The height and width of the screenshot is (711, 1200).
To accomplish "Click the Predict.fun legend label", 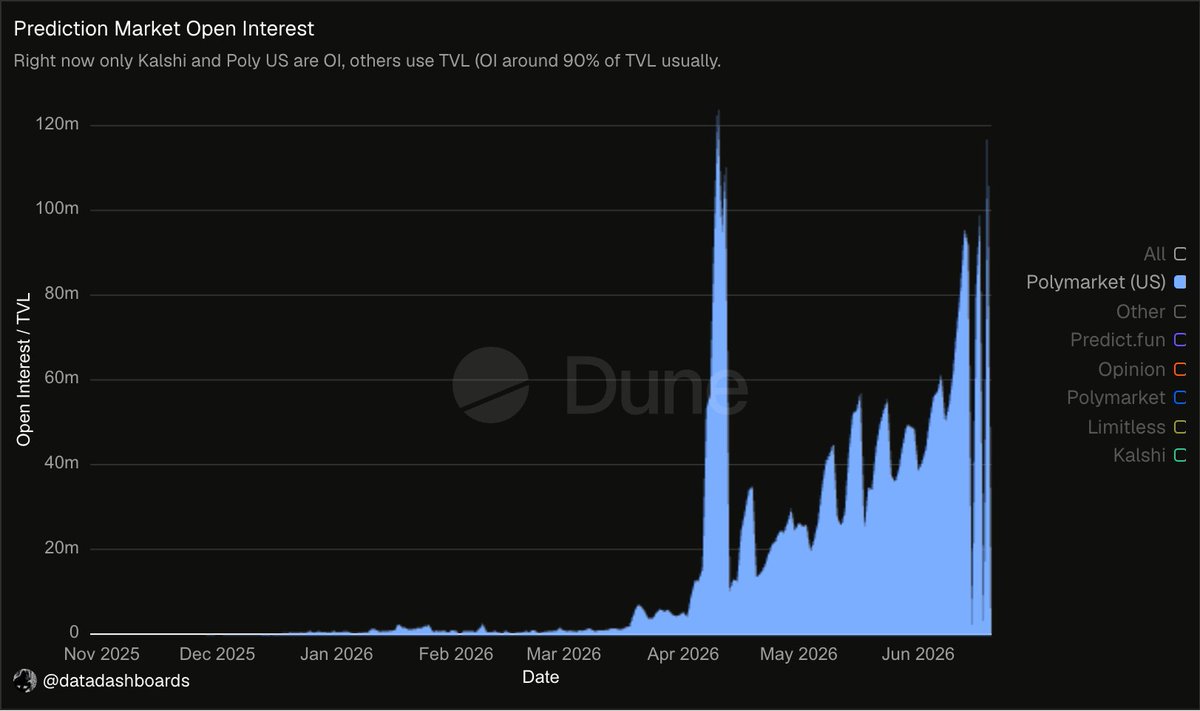I will pos(1118,341).
